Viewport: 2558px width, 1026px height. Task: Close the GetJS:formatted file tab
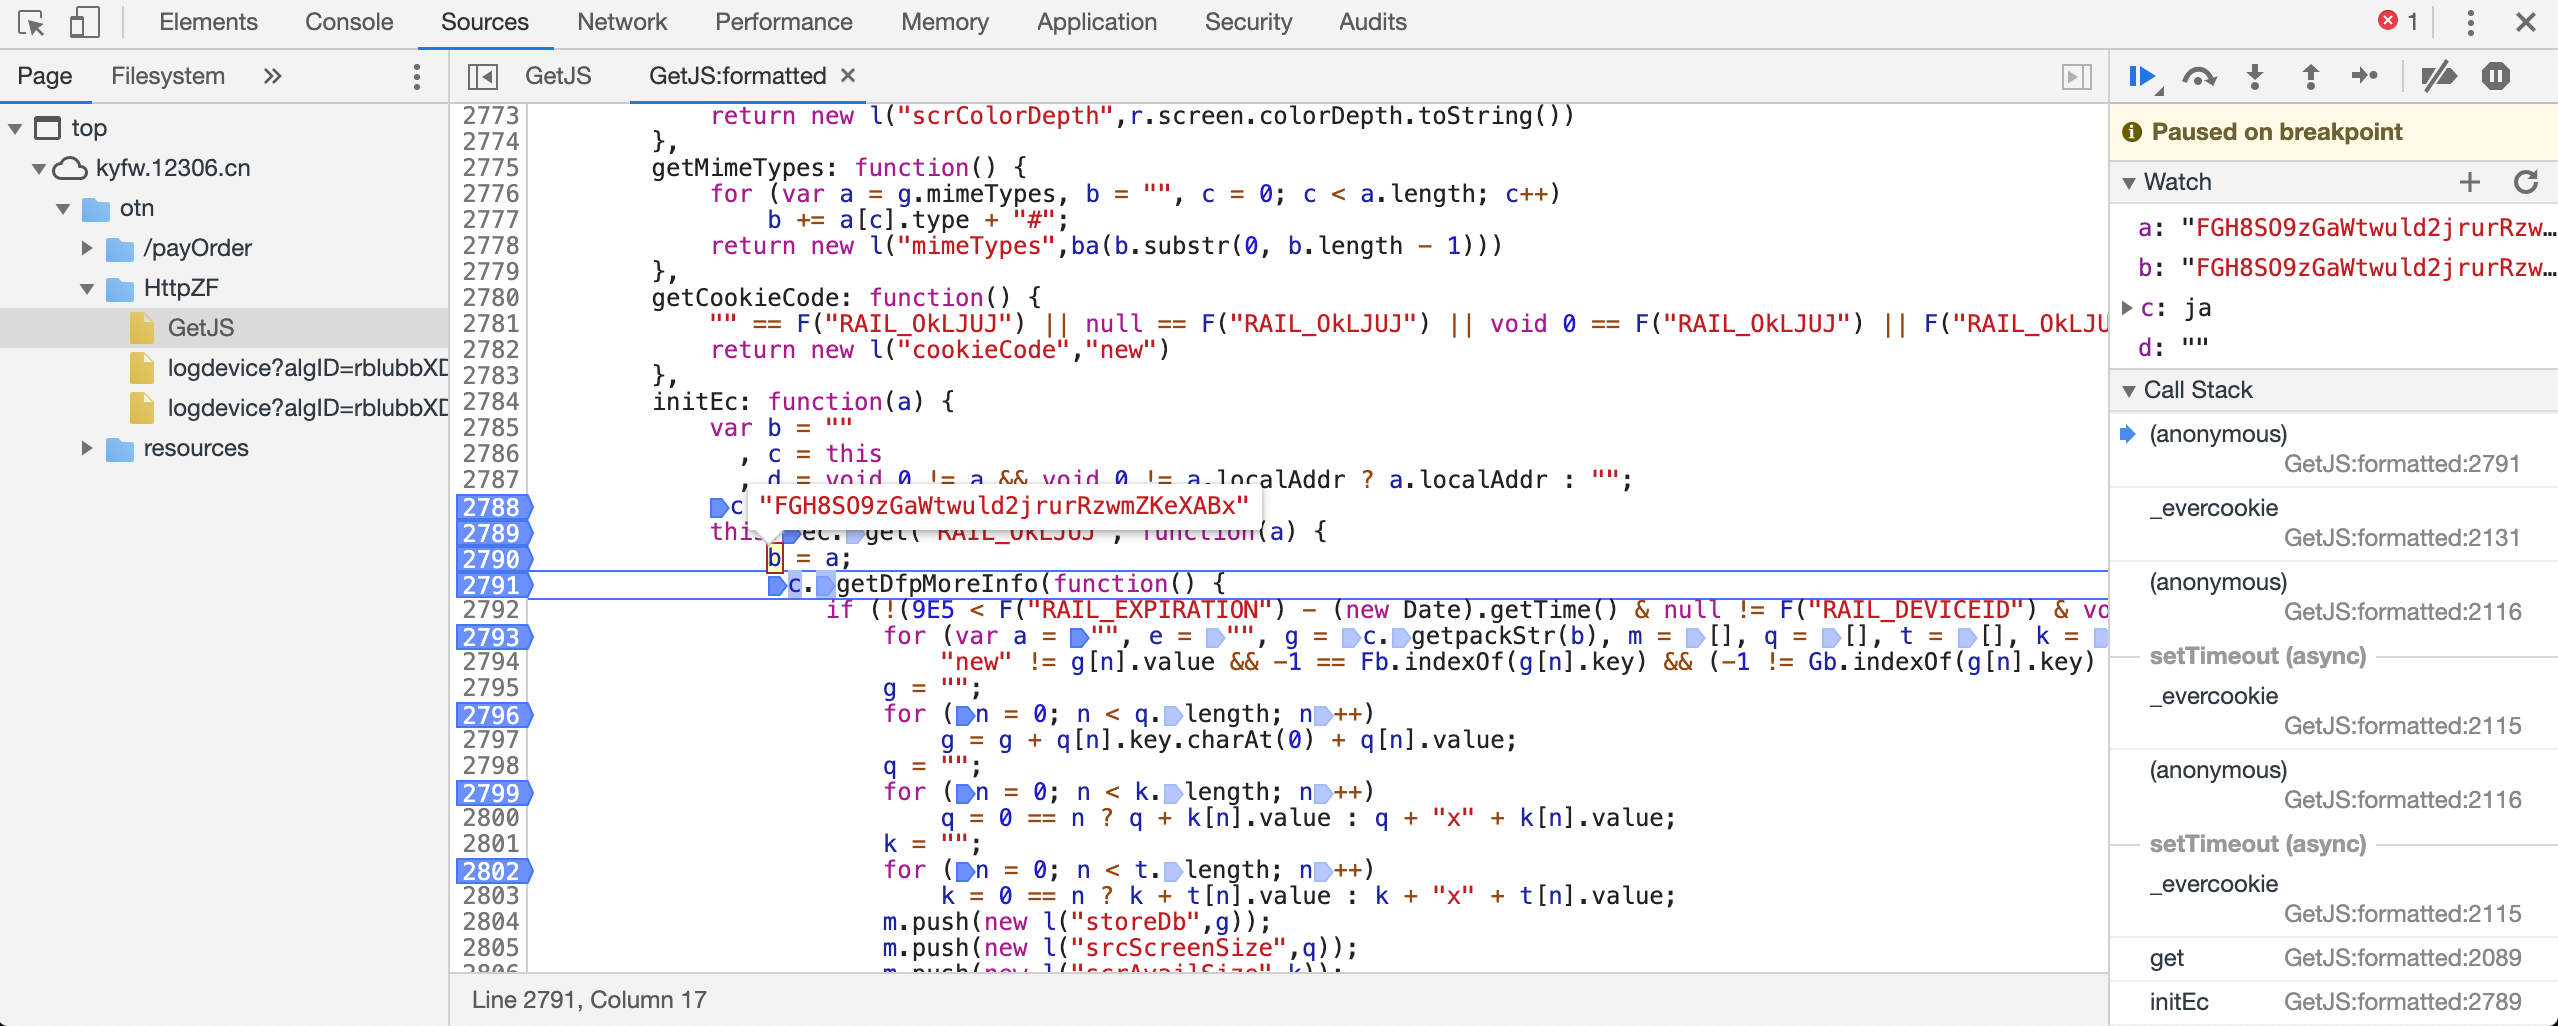point(848,76)
